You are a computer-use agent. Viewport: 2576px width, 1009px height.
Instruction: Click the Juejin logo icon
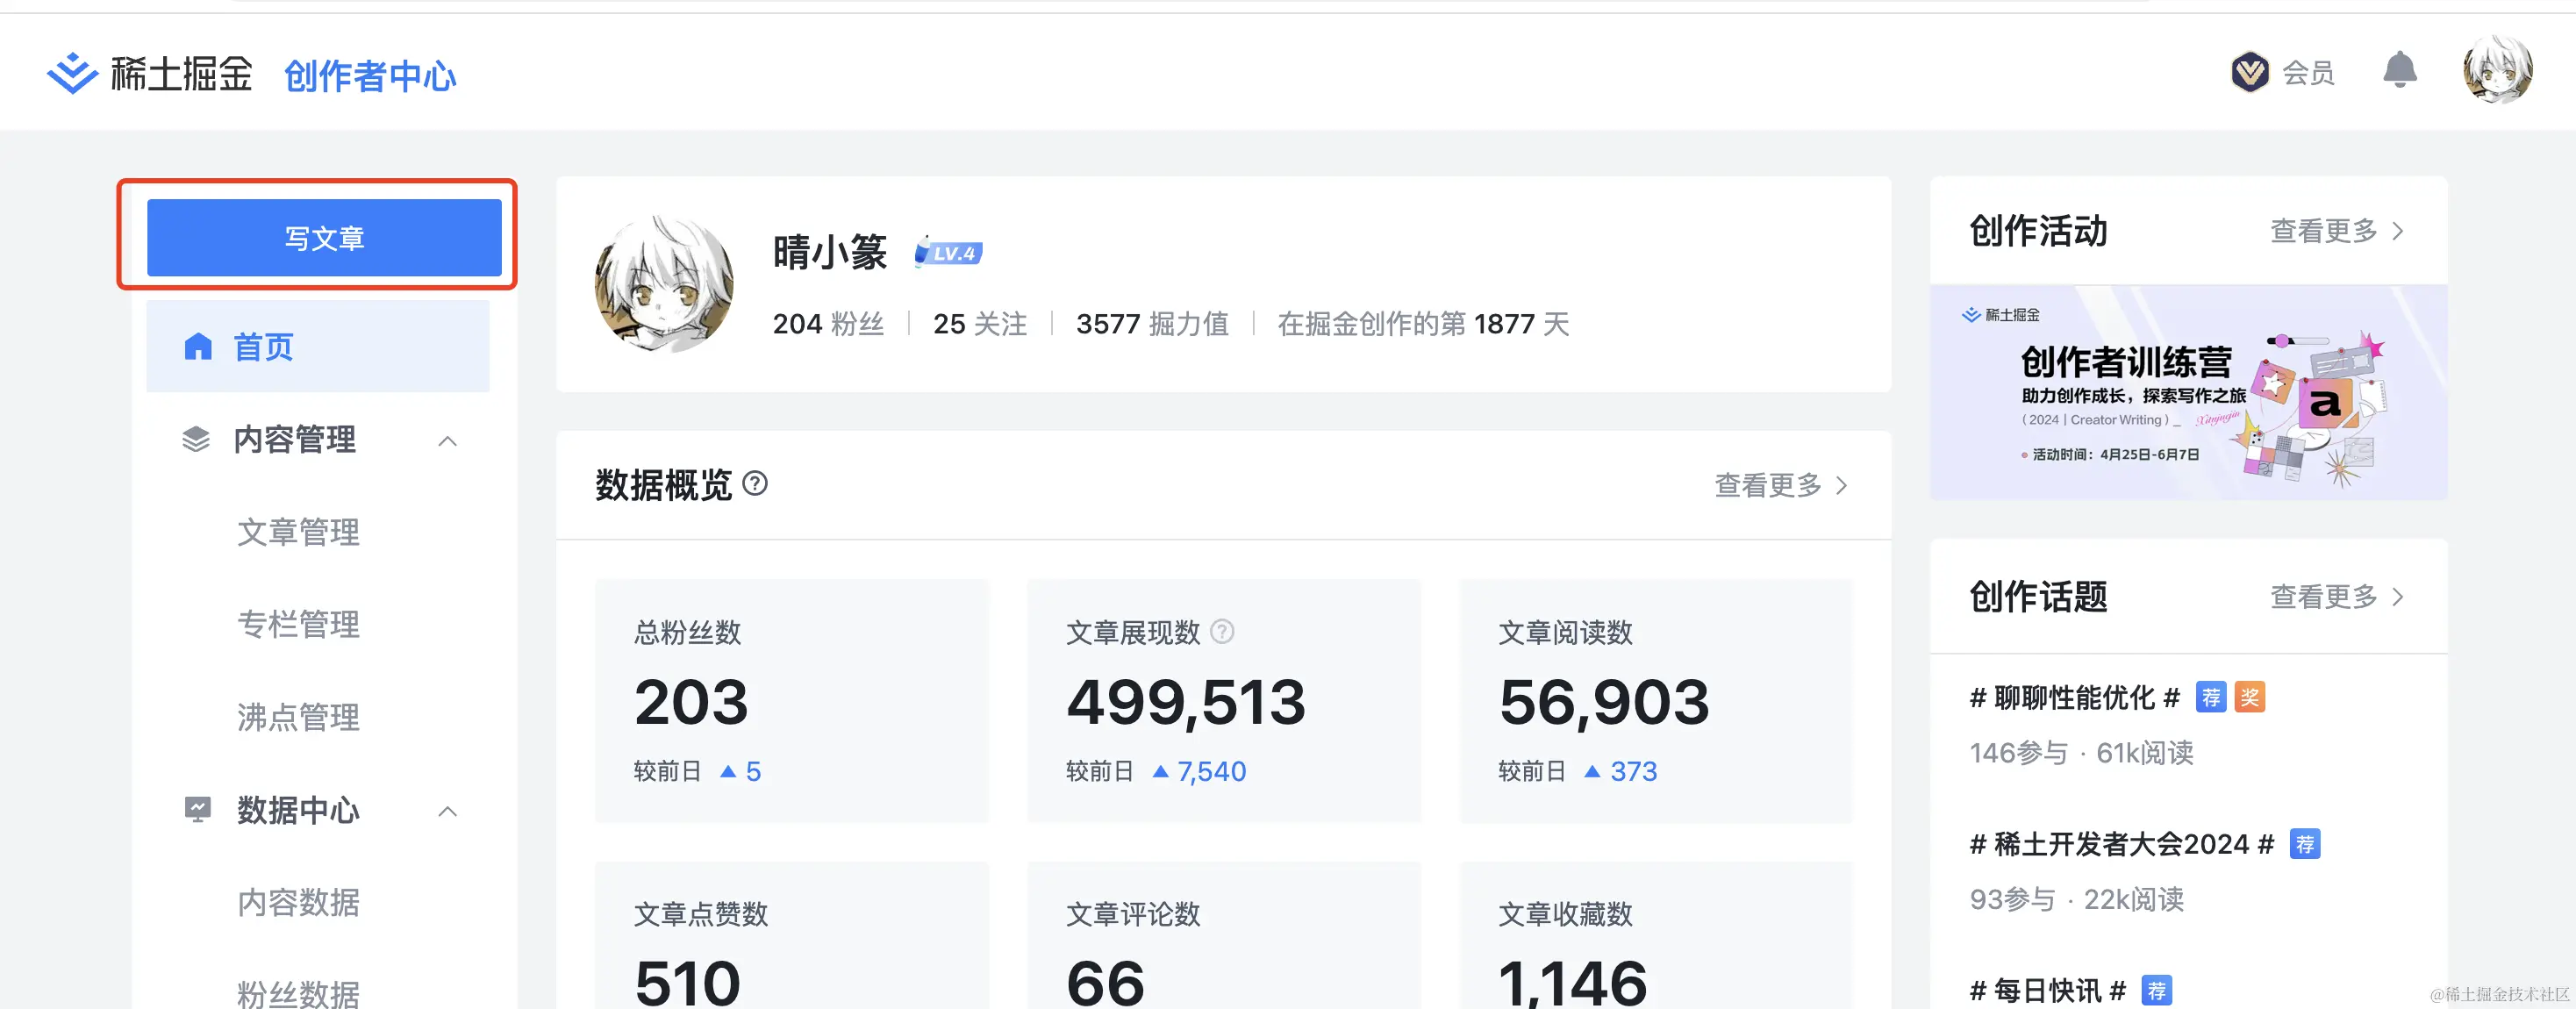[x=72, y=73]
